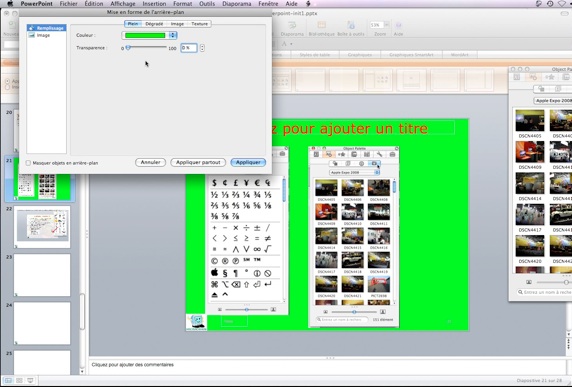Viewport: 572px width, 387px height.
Task: Switch to the Image tab in dialog
Action: [177, 24]
